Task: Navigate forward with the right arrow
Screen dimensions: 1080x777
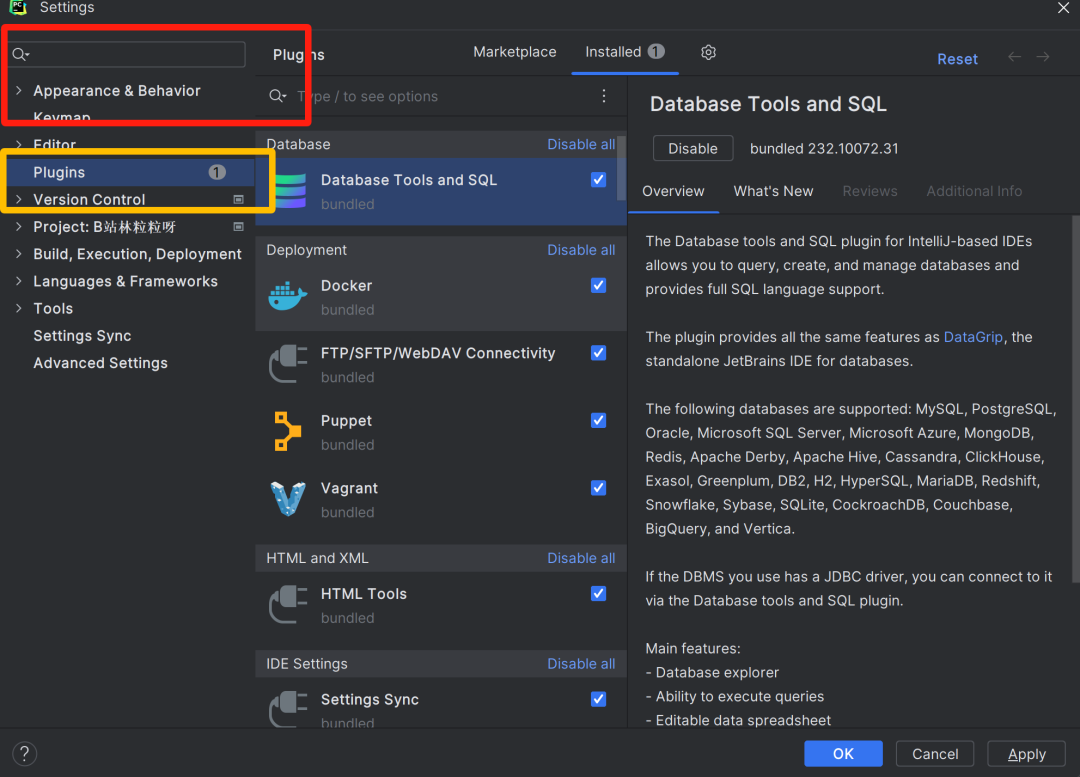Action: [1043, 57]
